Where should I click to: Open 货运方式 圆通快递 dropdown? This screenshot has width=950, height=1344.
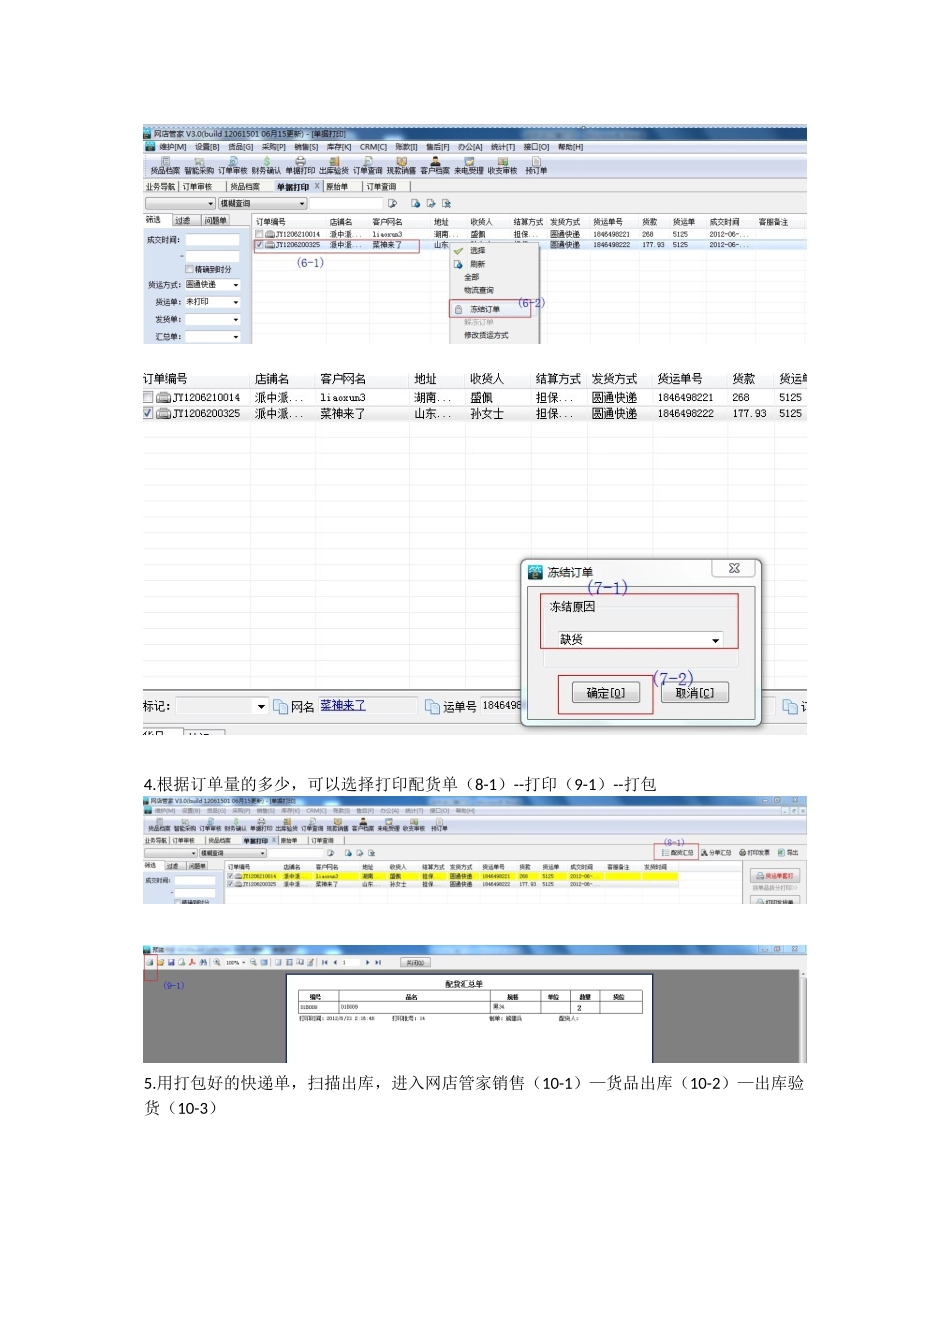tap(213, 285)
